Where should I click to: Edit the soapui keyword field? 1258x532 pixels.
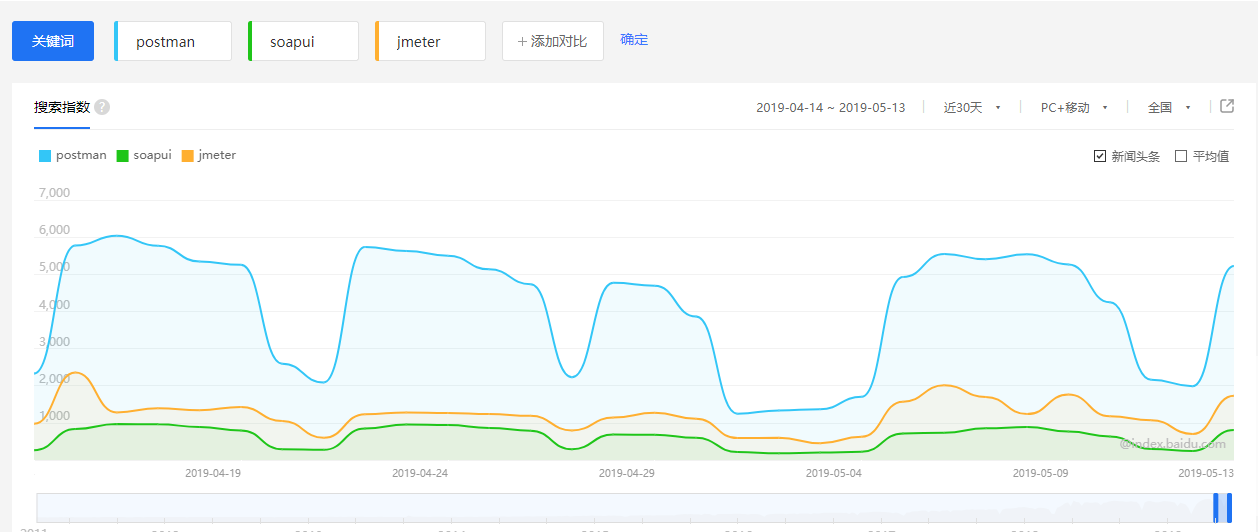tap(304, 41)
